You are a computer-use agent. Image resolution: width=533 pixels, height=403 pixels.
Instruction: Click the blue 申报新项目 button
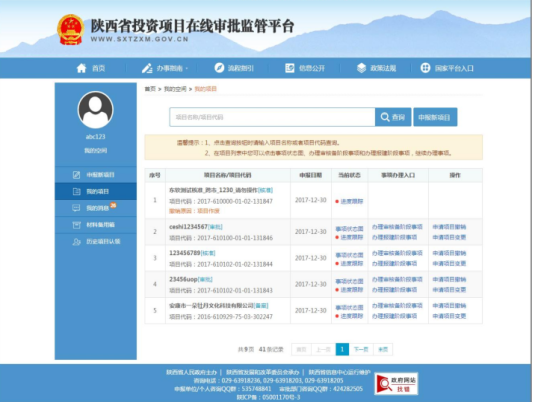tap(435, 117)
